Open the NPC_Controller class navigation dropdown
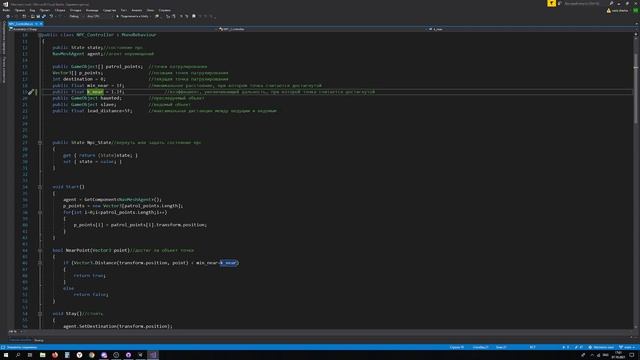This screenshot has height=360, width=640. (322, 29)
